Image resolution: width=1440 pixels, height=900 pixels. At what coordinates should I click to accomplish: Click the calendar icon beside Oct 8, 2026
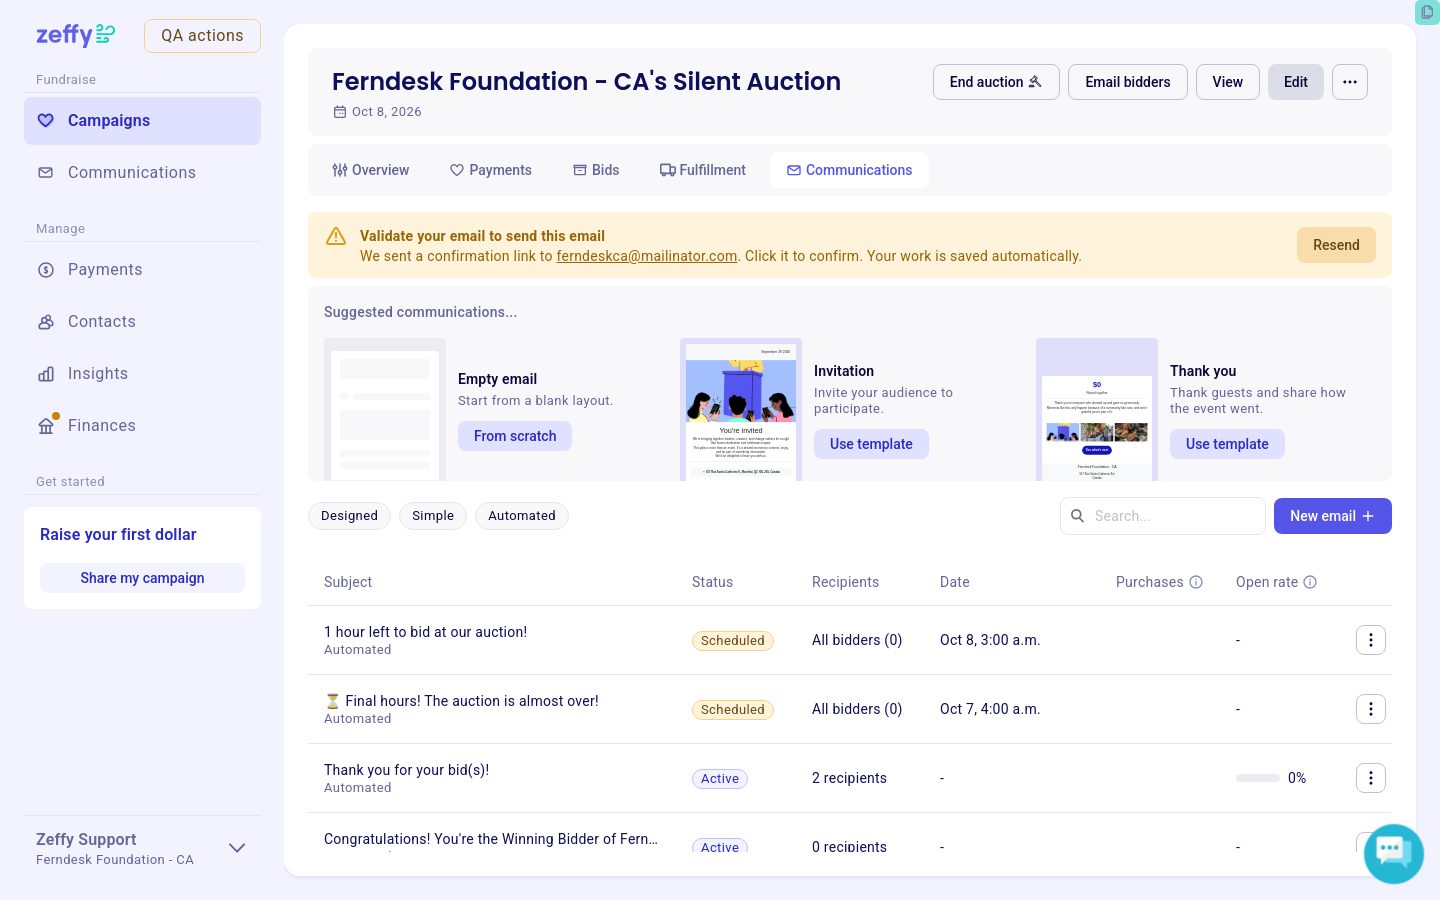340,112
